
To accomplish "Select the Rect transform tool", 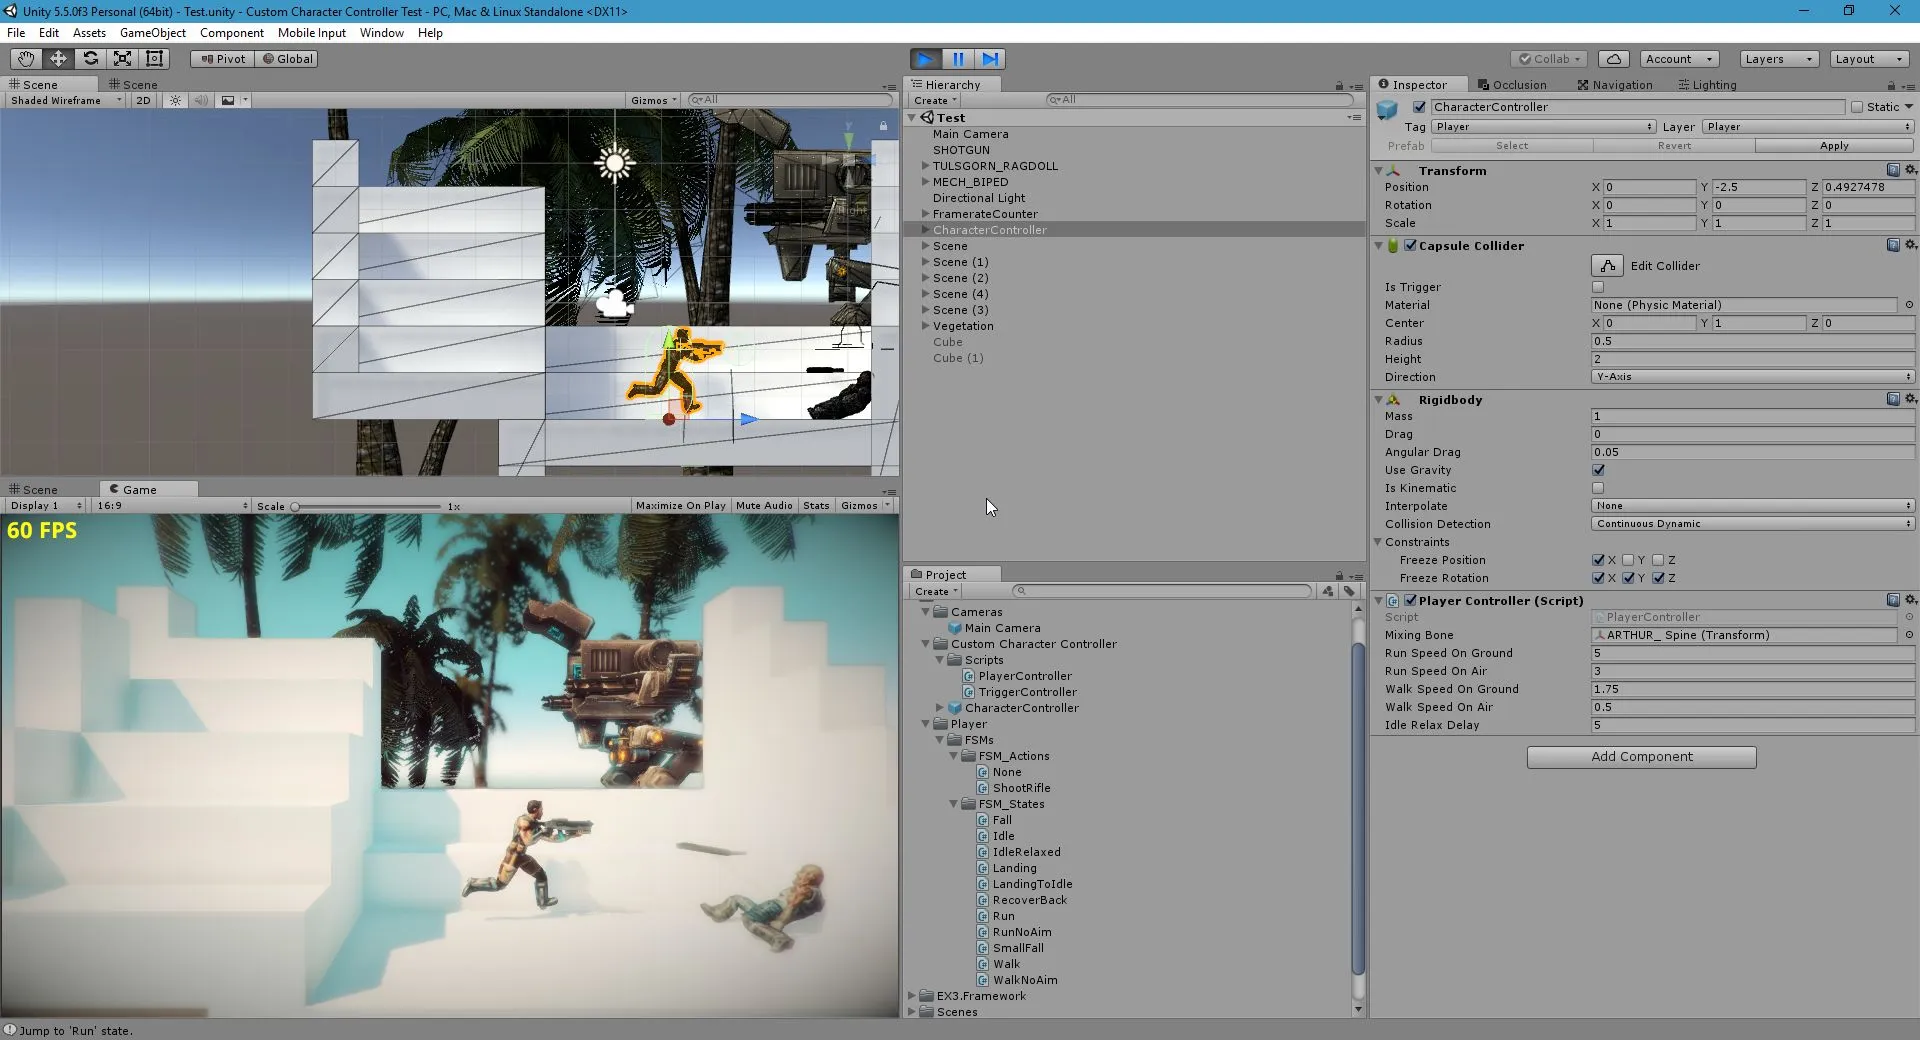I will [x=154, y=59].
